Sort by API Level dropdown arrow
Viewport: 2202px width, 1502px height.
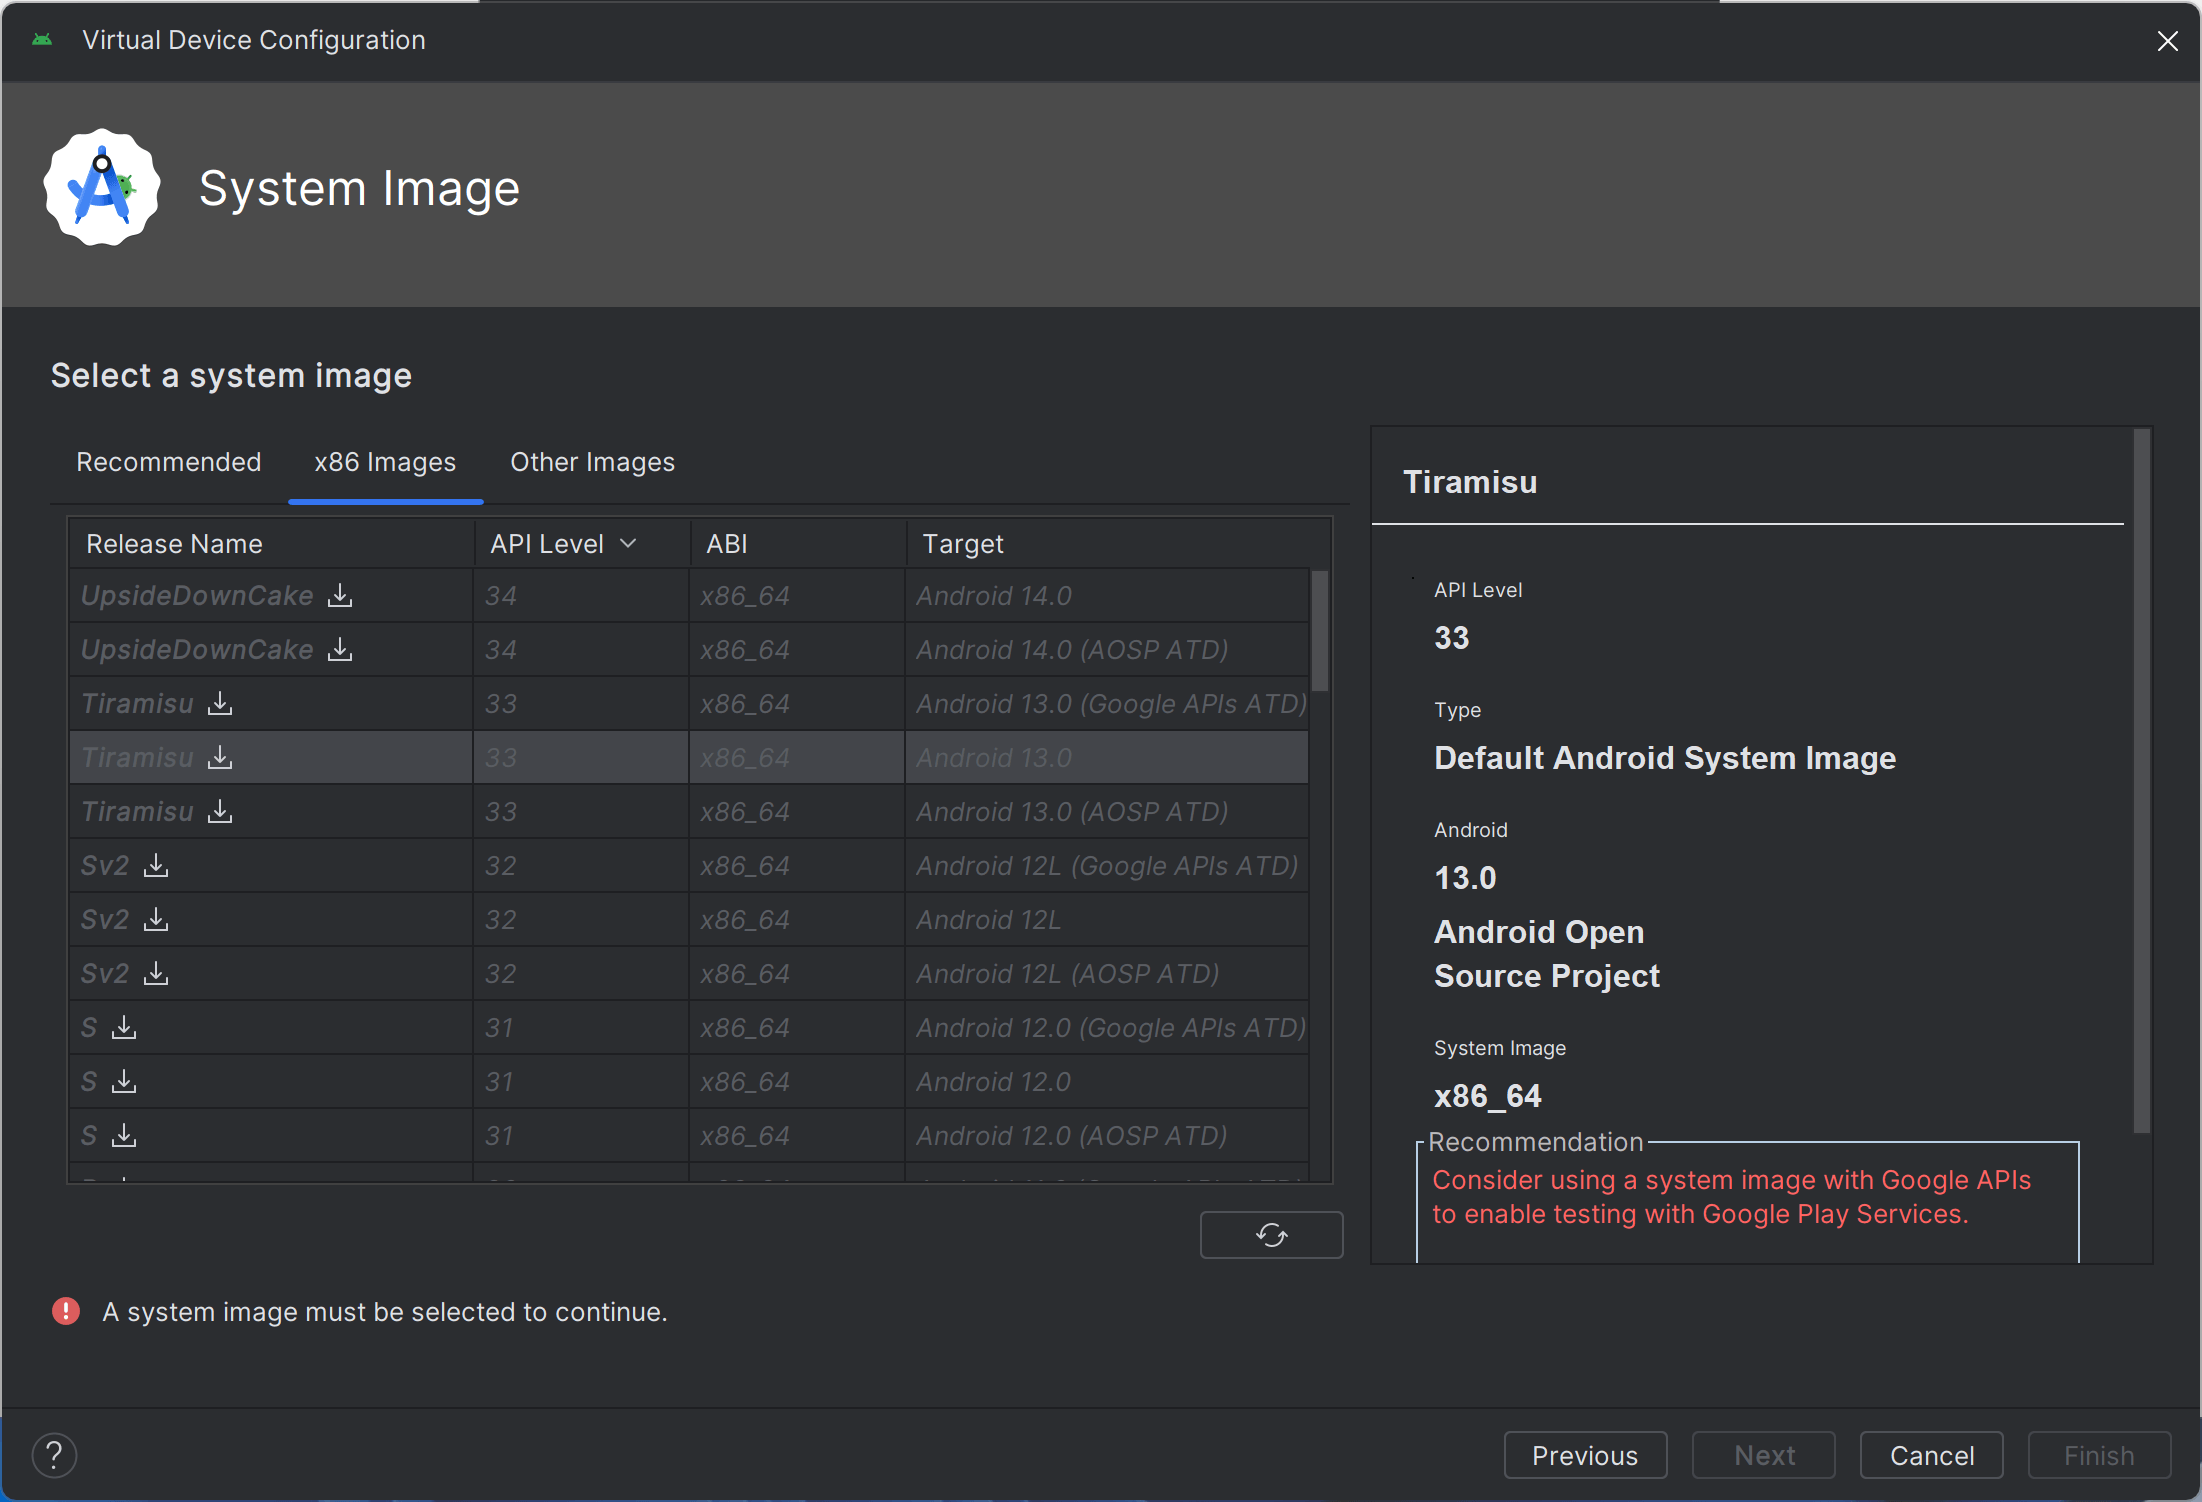point(629,544)
